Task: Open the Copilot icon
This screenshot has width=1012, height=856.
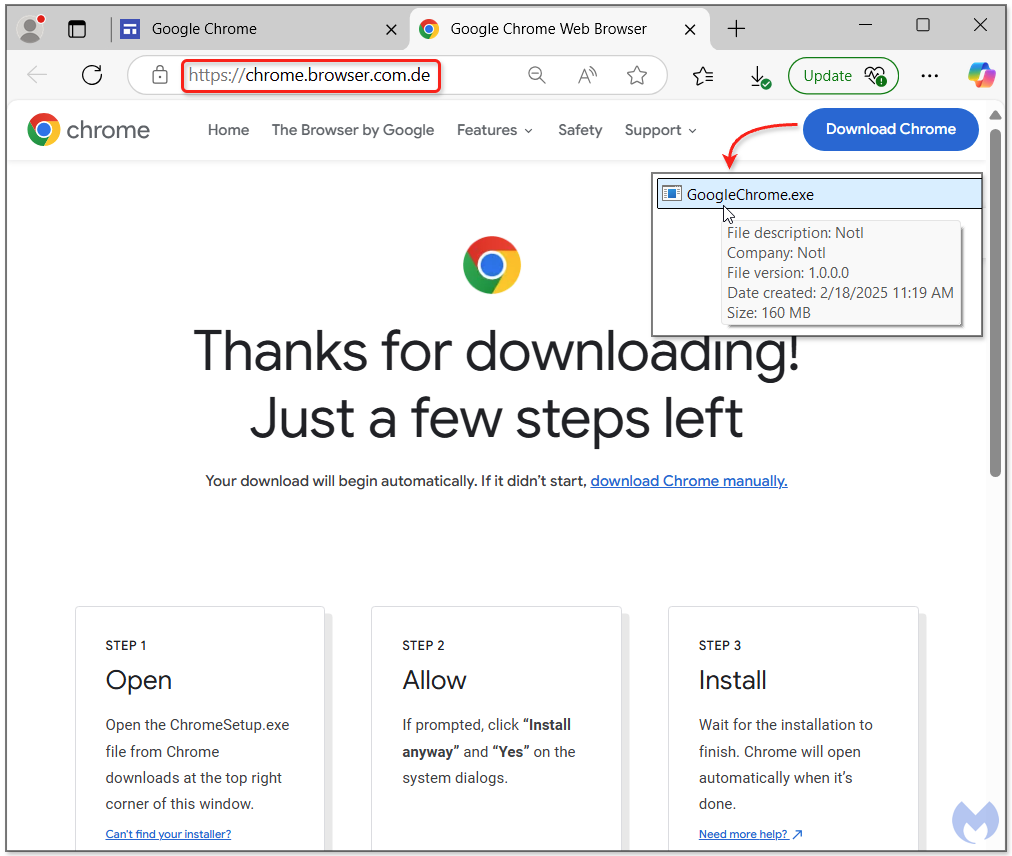Action: (981, 75)
